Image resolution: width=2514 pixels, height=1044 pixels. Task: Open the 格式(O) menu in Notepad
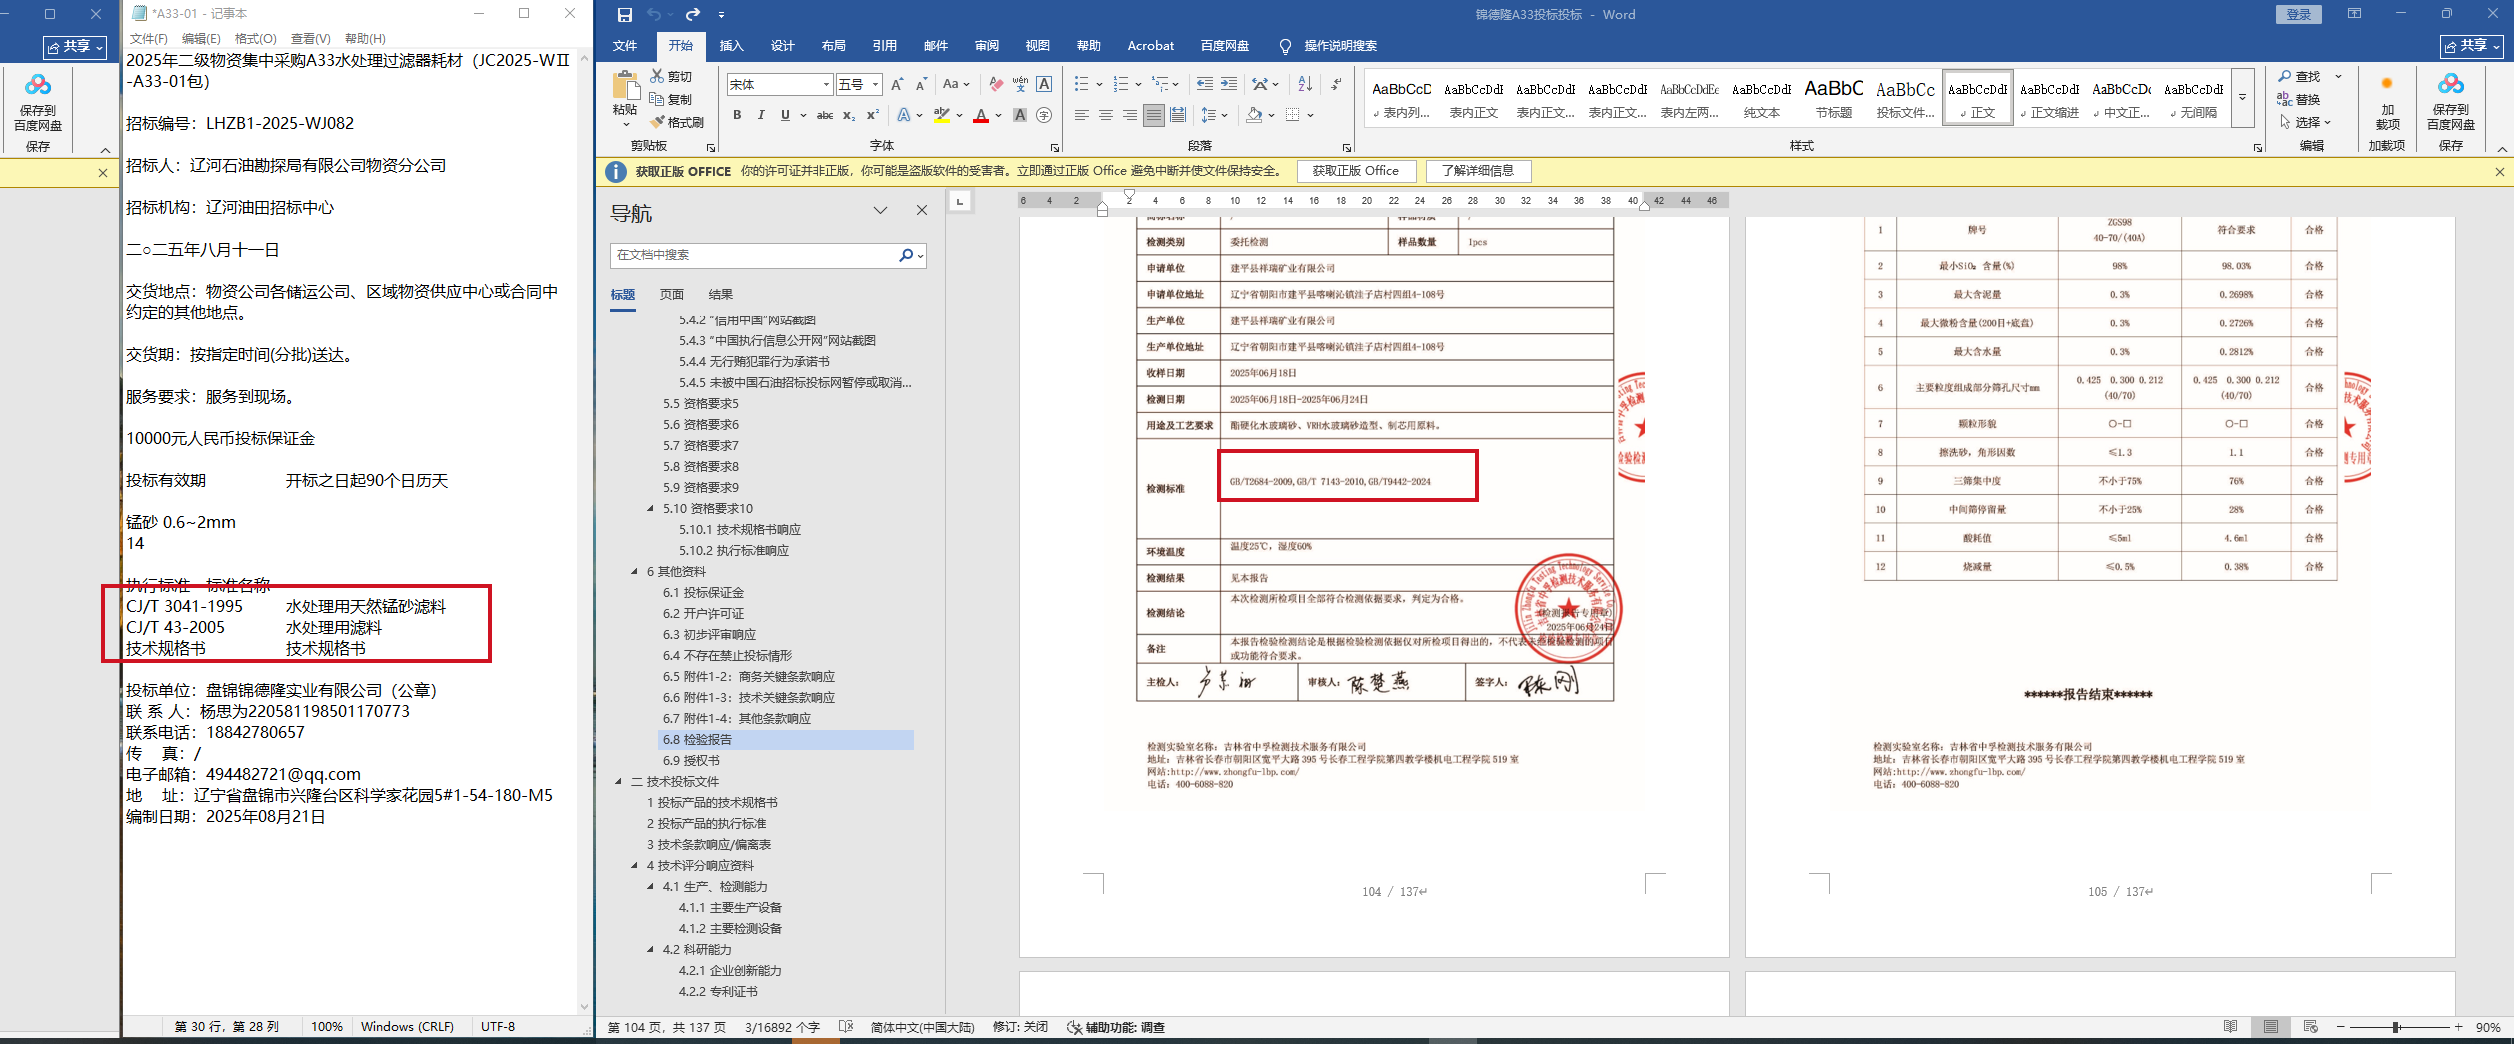pos(255,39)
